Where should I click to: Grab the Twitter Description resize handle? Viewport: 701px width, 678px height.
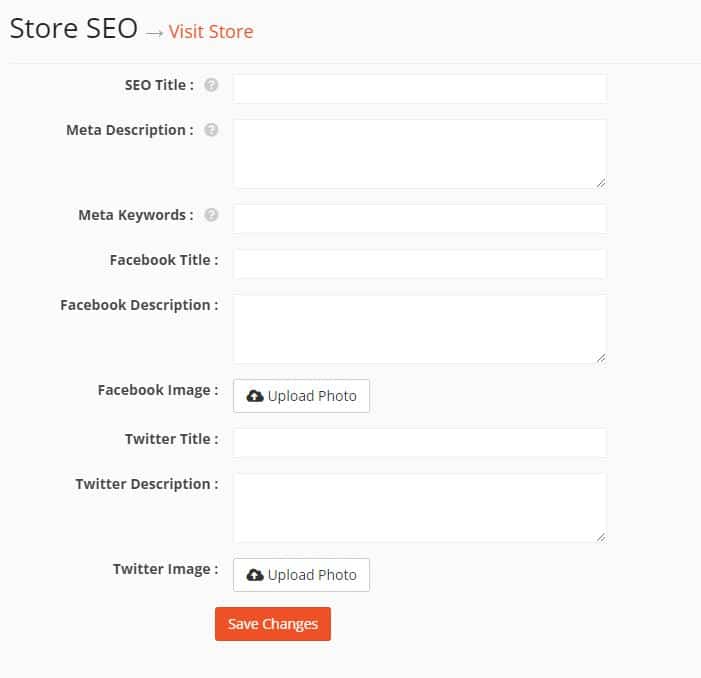pos(601,537)
